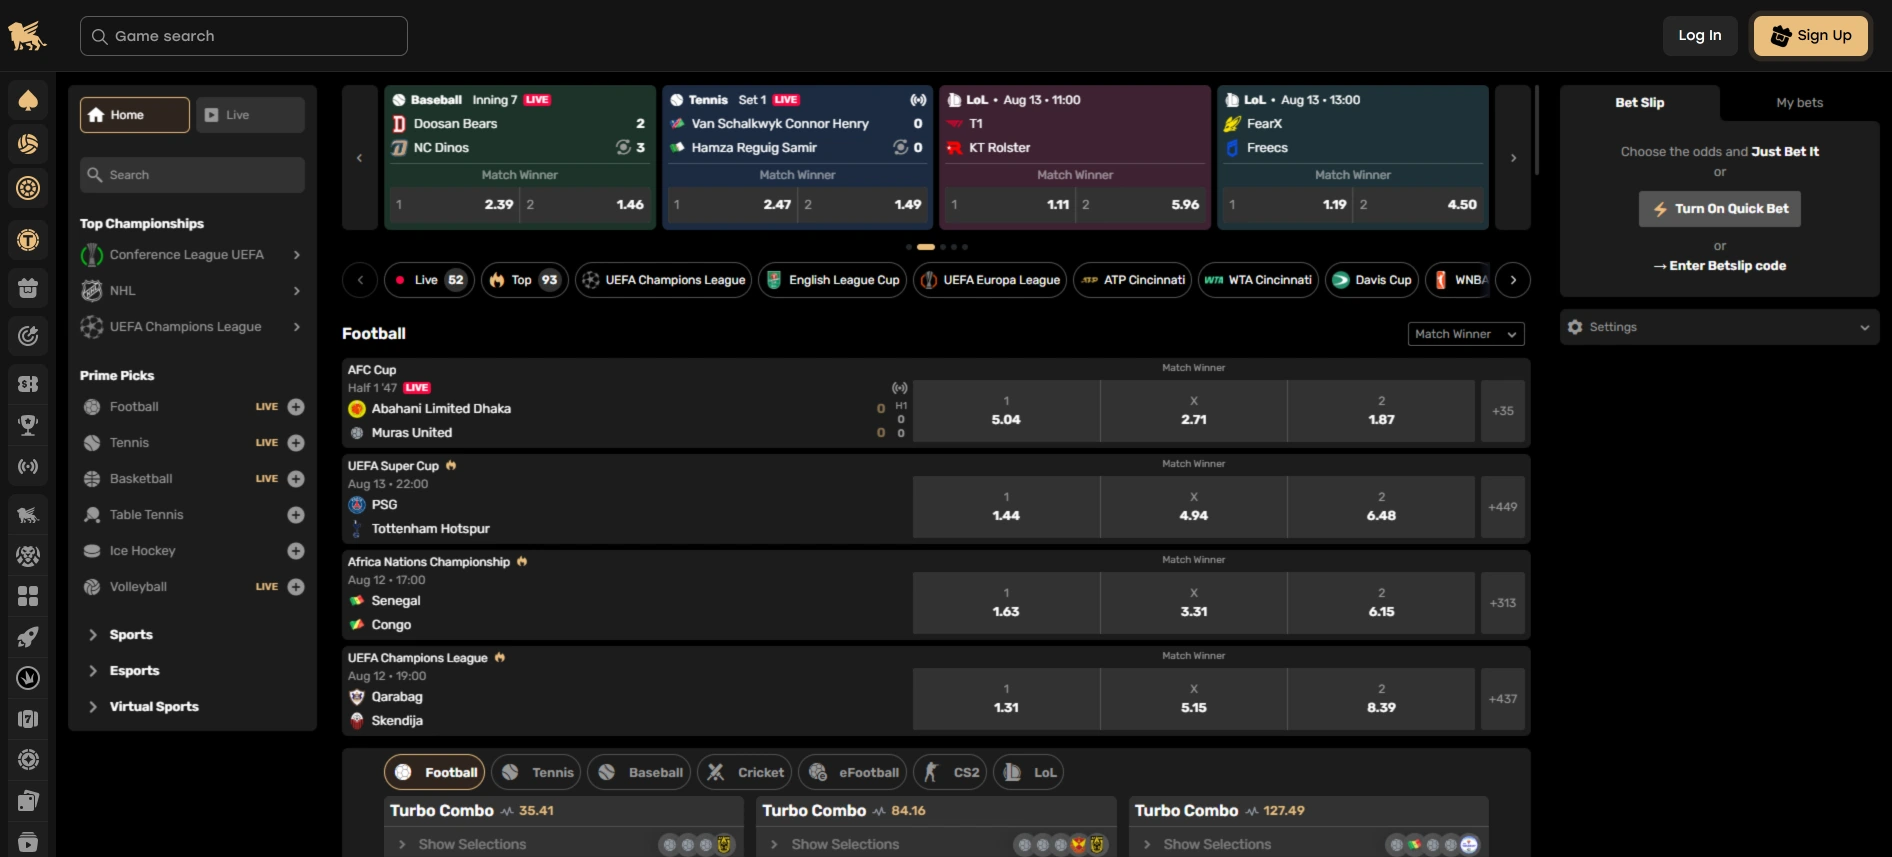Go to next featured match carousel slide

[1513, 158]
